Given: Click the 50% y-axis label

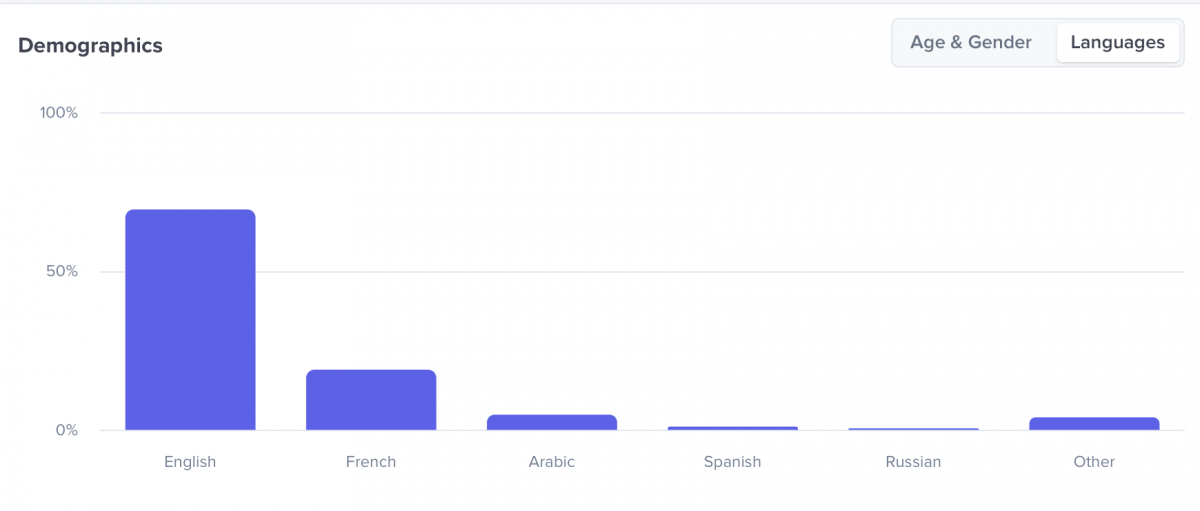Looking at the screenshot, I should pos(62,272).
